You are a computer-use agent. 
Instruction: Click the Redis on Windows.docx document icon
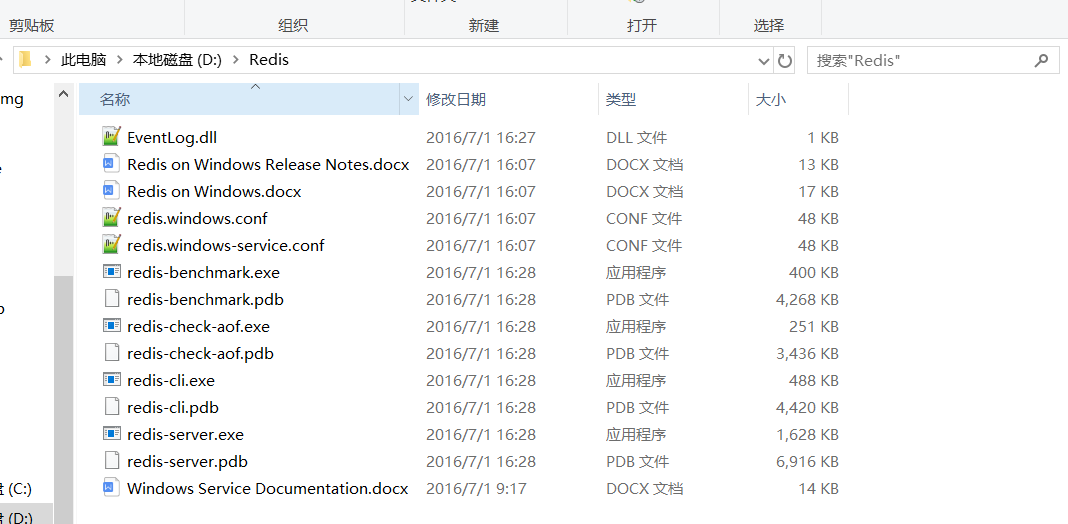111,191
